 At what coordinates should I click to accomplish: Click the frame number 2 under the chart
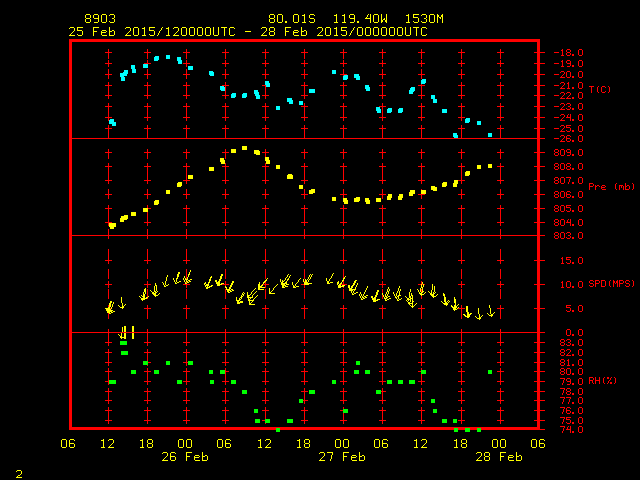click(19, 474)
